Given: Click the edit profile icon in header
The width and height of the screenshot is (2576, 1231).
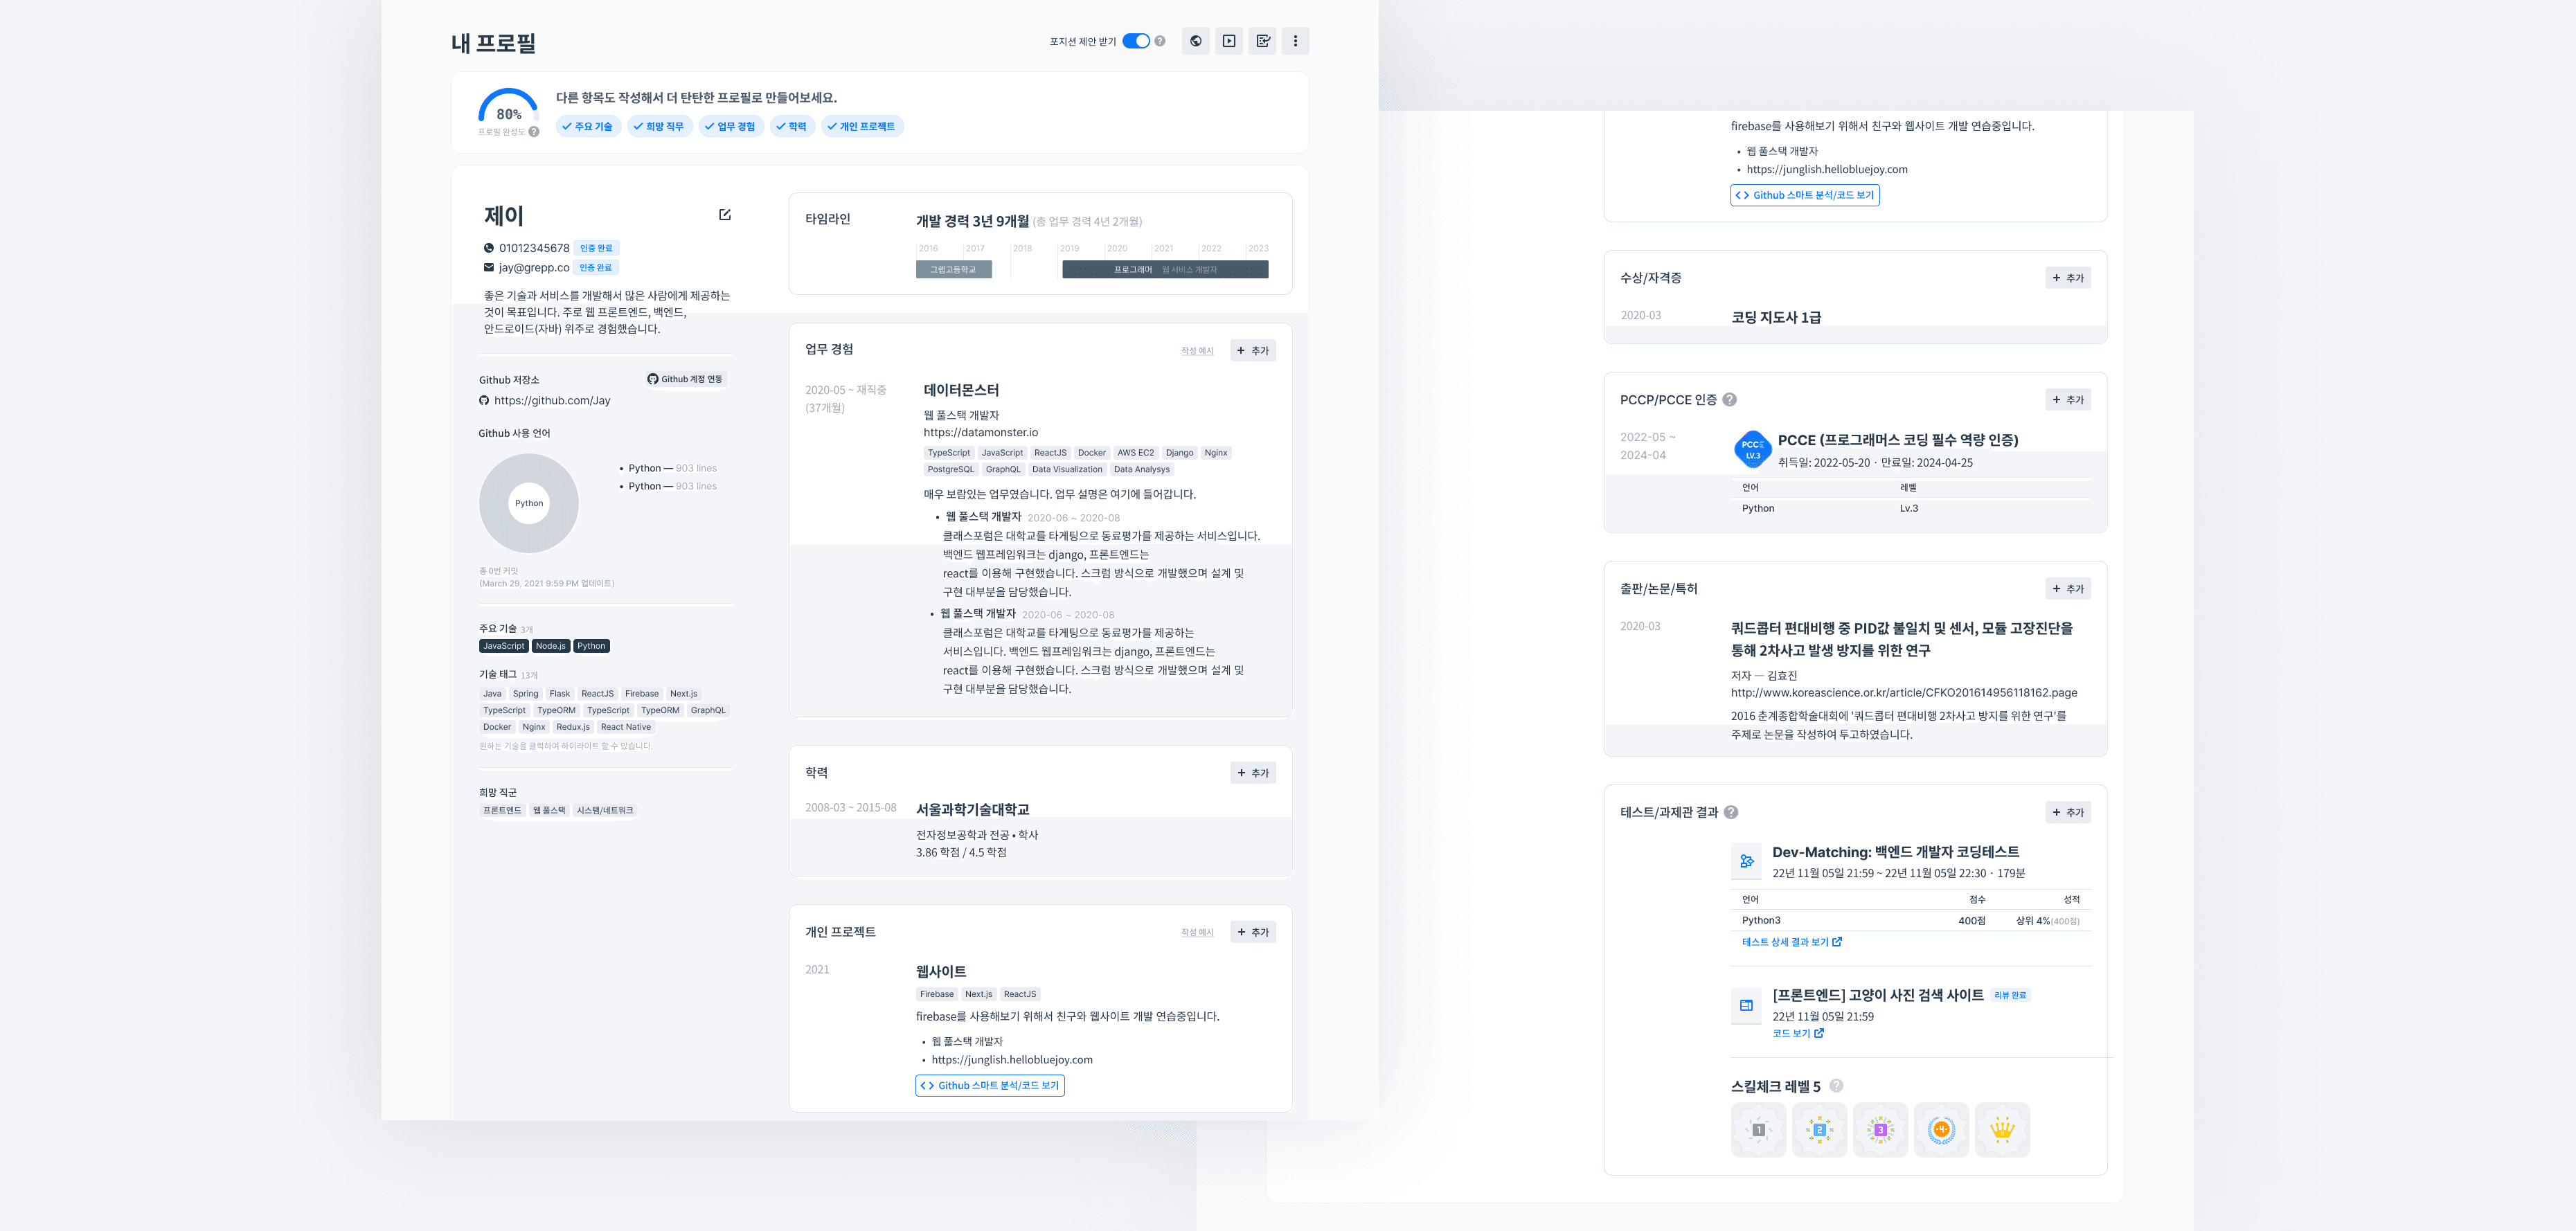Looking at the screenshot, I should click(1262, 41).
